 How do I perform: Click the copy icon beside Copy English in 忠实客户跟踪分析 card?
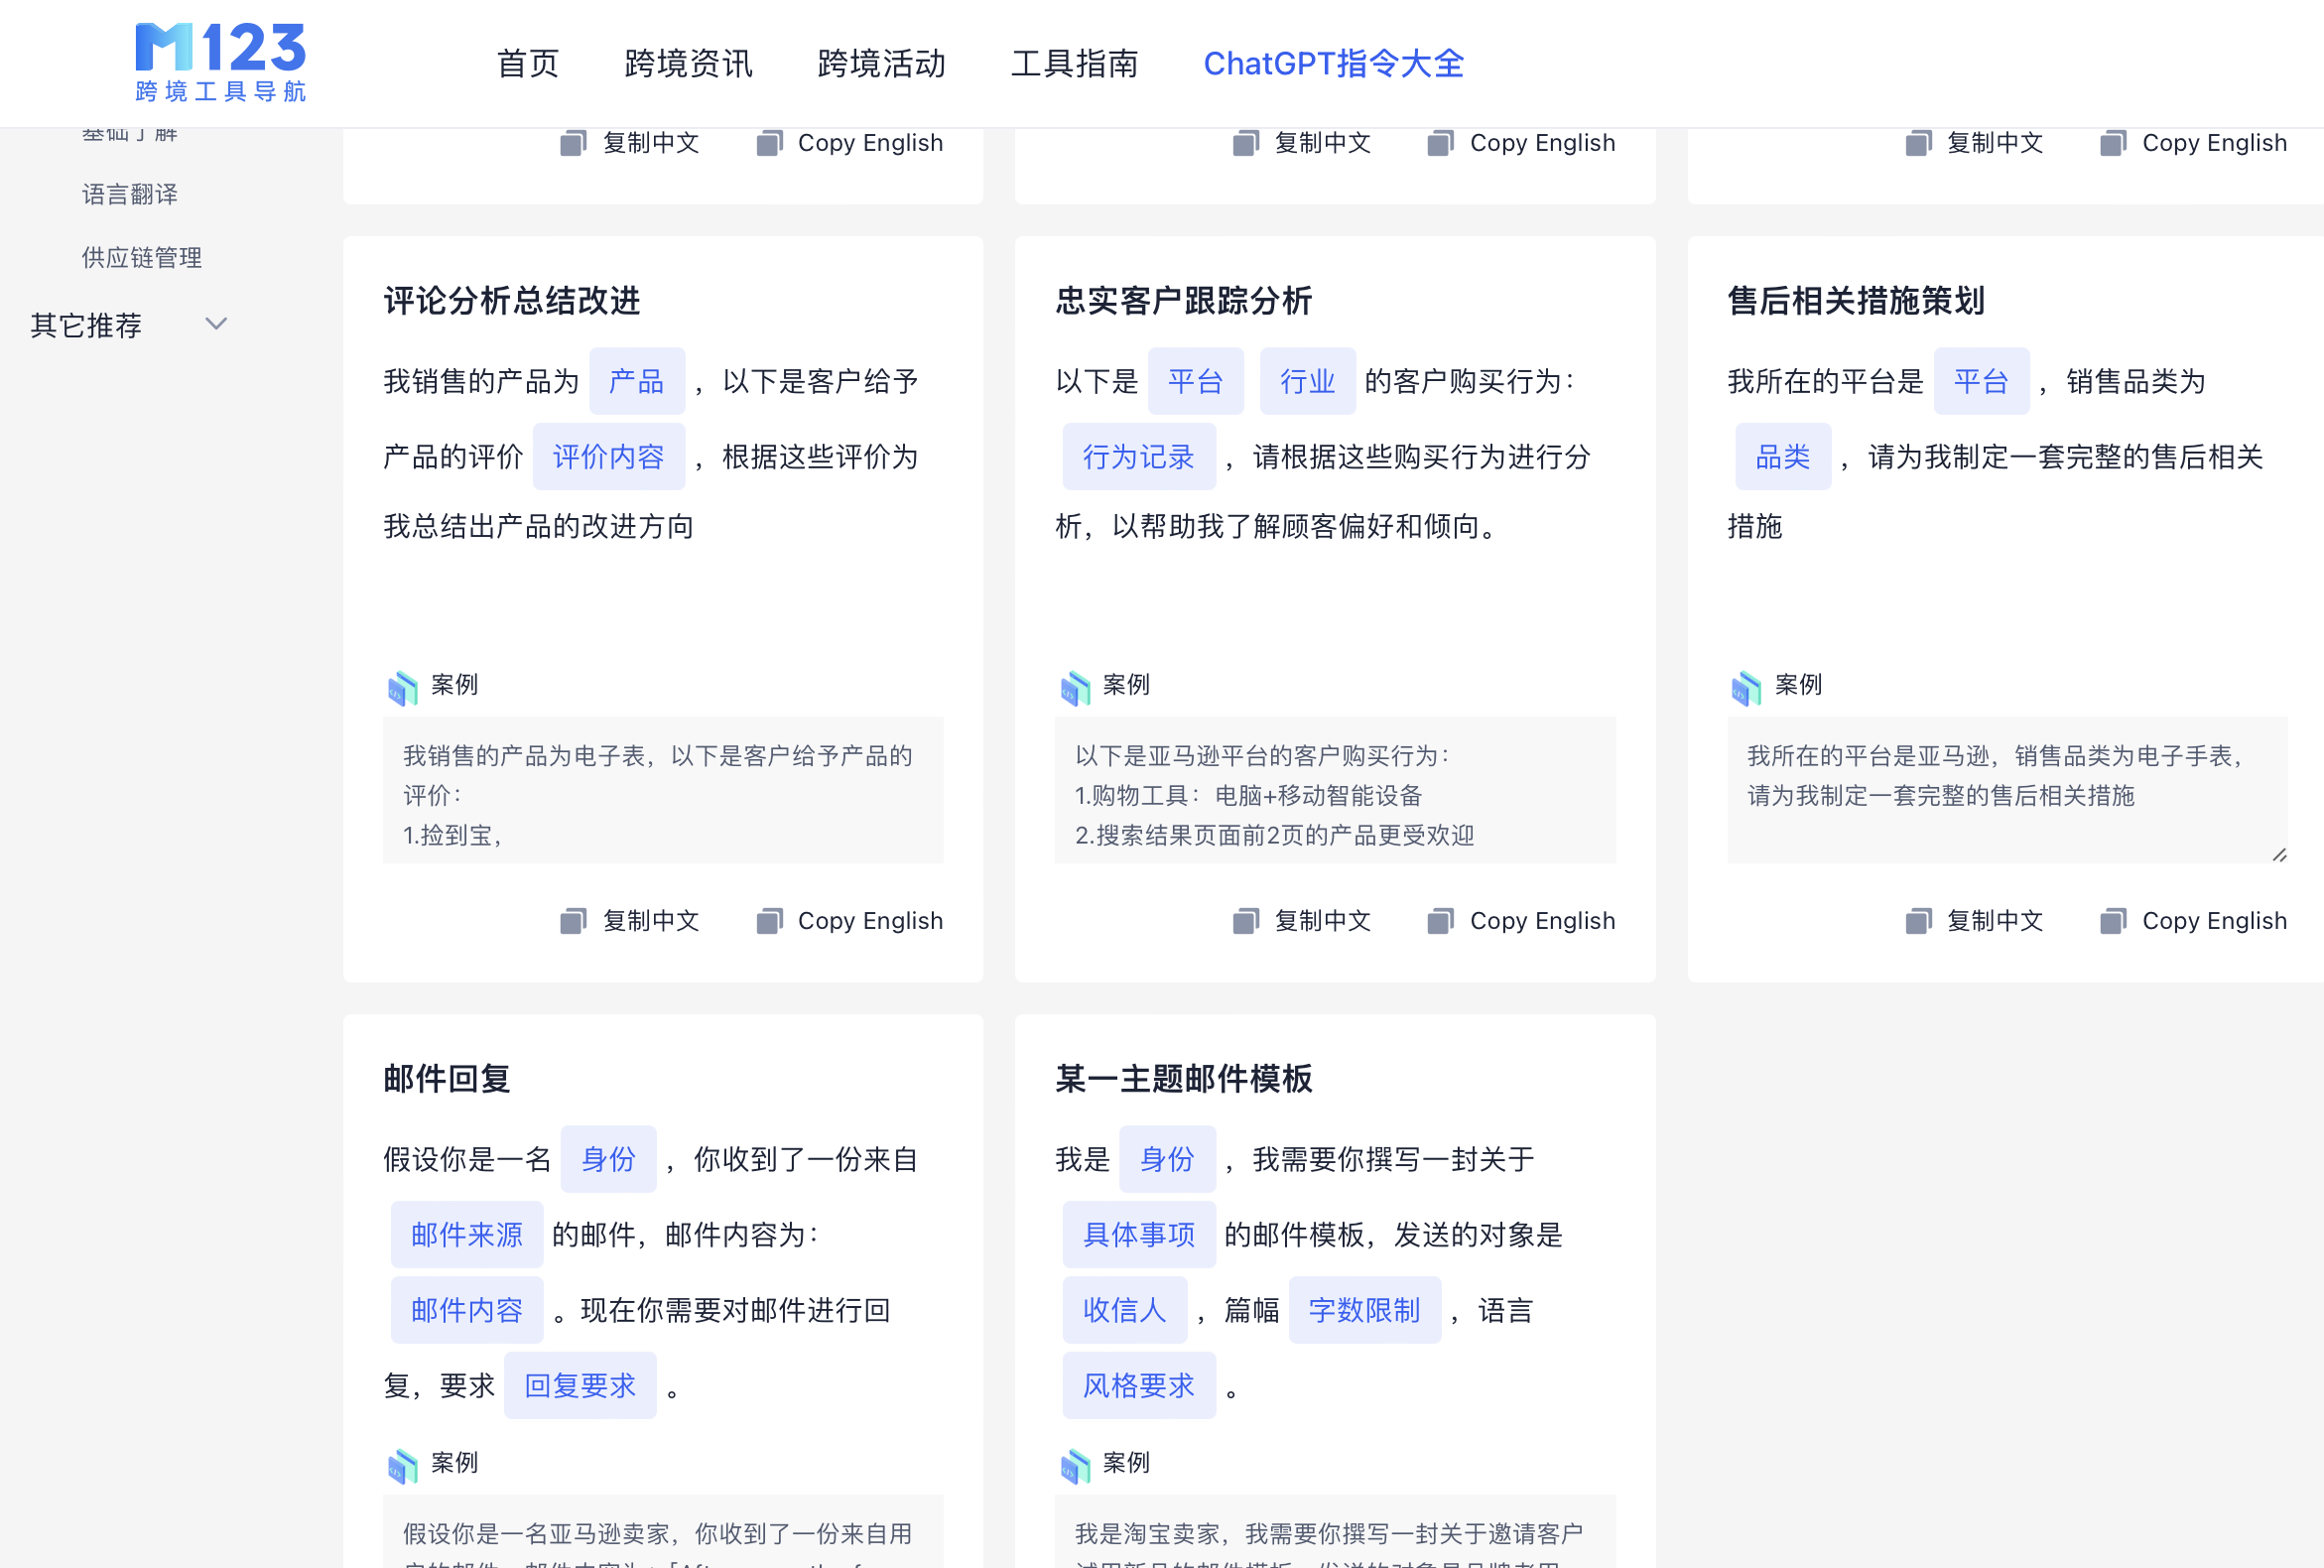coord(1443,920)
